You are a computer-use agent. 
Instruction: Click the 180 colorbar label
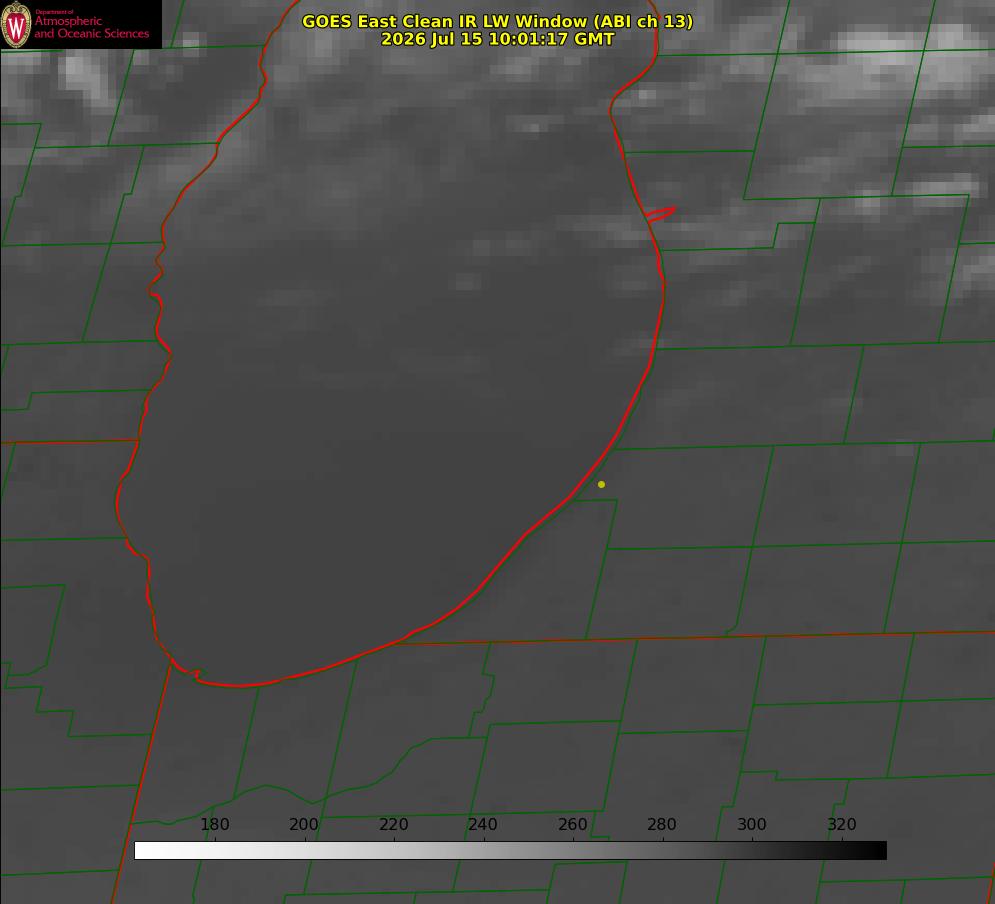(x=214, y=824)
